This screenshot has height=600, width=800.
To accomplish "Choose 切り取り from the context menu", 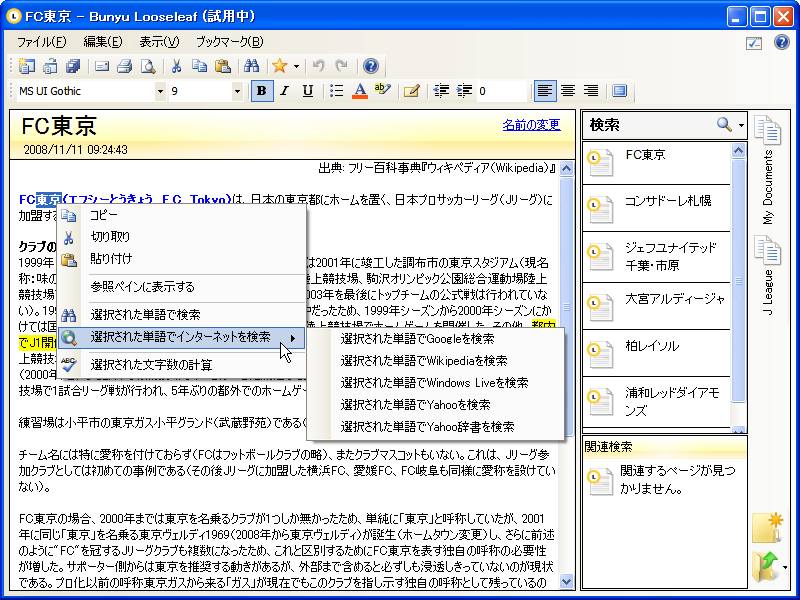I will [182, 237].
